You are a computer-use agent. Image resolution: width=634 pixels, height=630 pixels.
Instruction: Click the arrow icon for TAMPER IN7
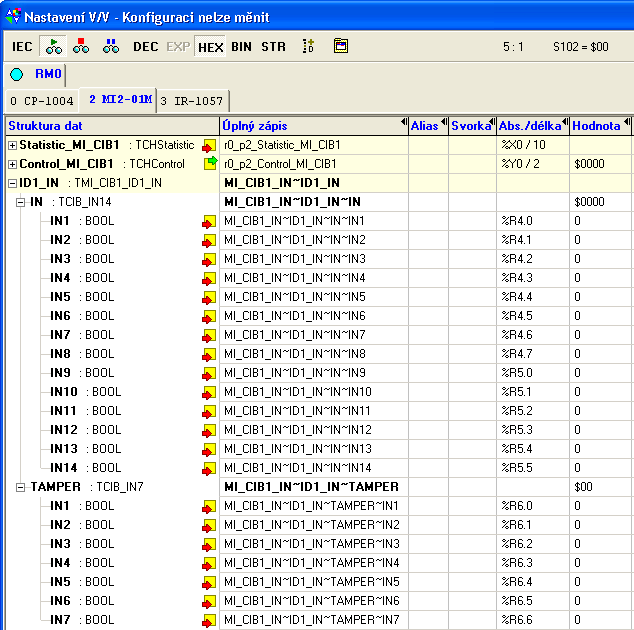point(209,621)
